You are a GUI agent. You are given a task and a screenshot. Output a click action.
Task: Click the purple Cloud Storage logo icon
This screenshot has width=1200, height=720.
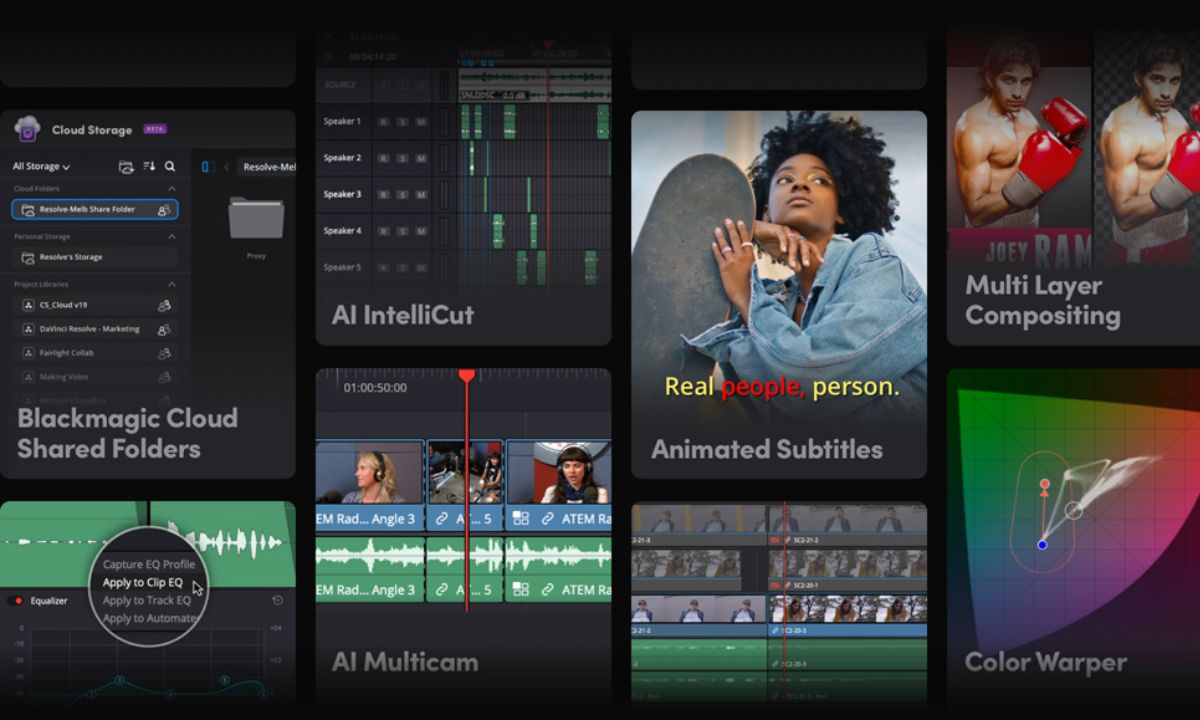click(27, 129)
